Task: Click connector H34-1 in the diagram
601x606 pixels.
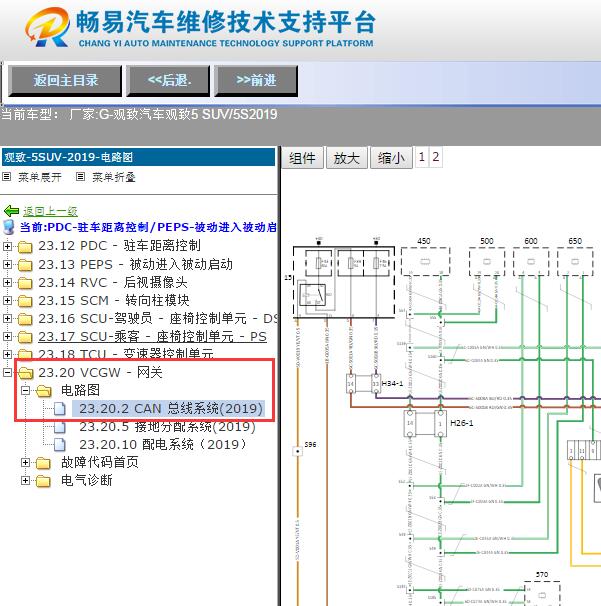Action: click(x=364, y=384)
